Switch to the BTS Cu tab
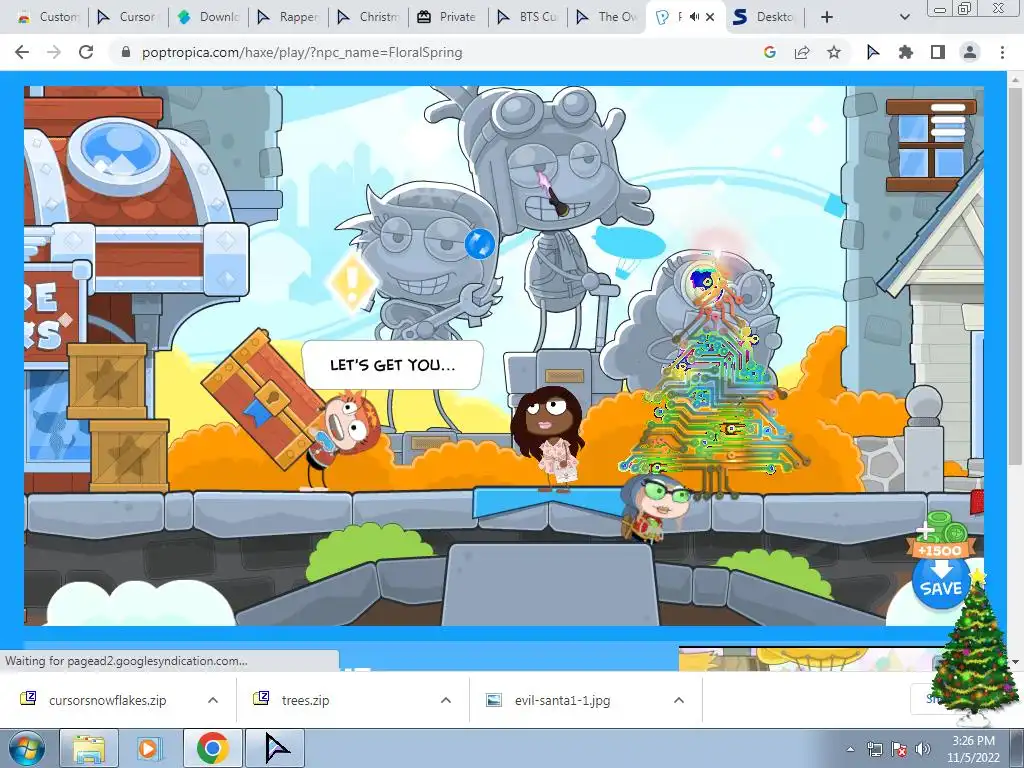 528,17
